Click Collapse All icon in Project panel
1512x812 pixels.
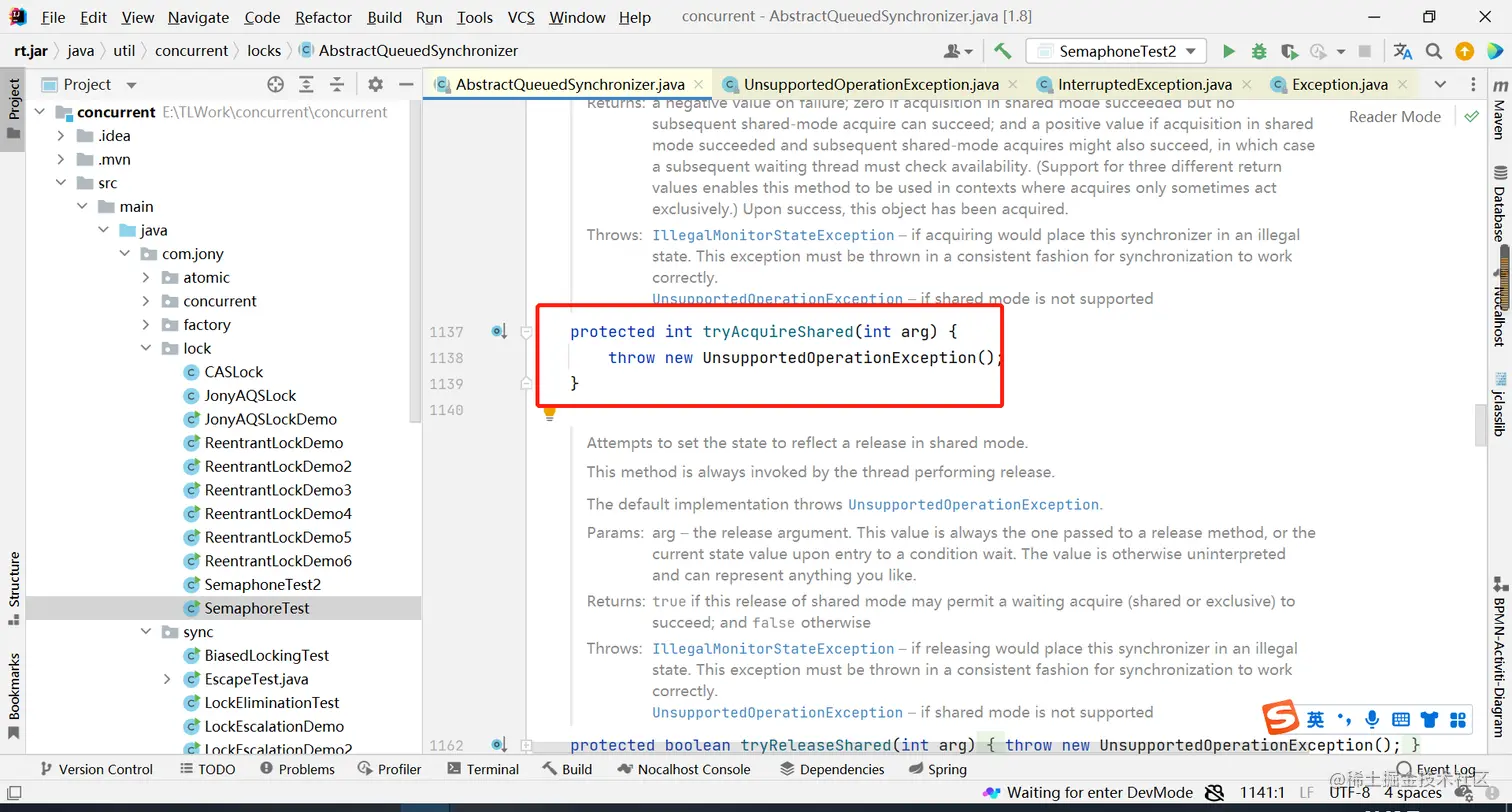coord(337,85)
